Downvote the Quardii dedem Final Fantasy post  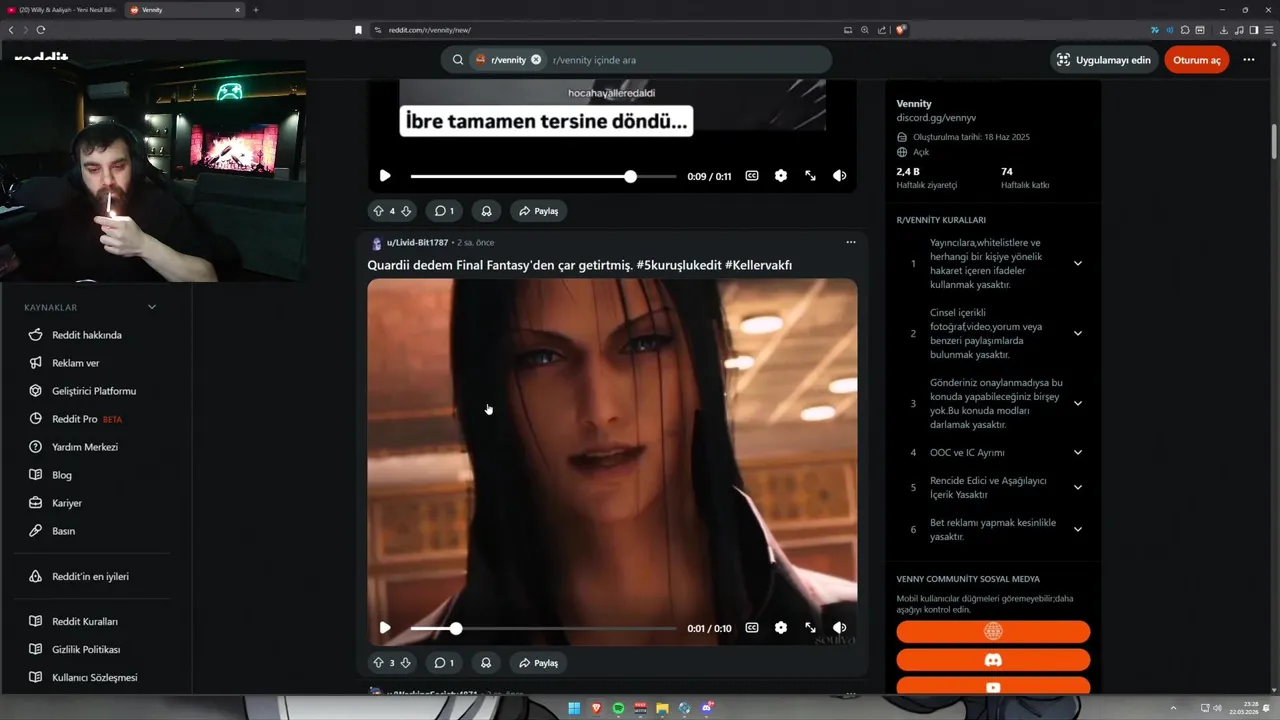tap(406, 663)
